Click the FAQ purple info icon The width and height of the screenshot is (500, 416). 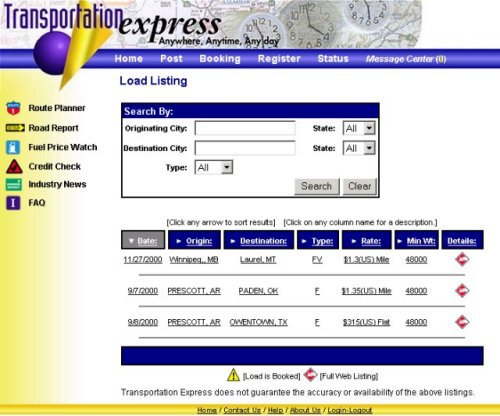(x=13, y=203)
